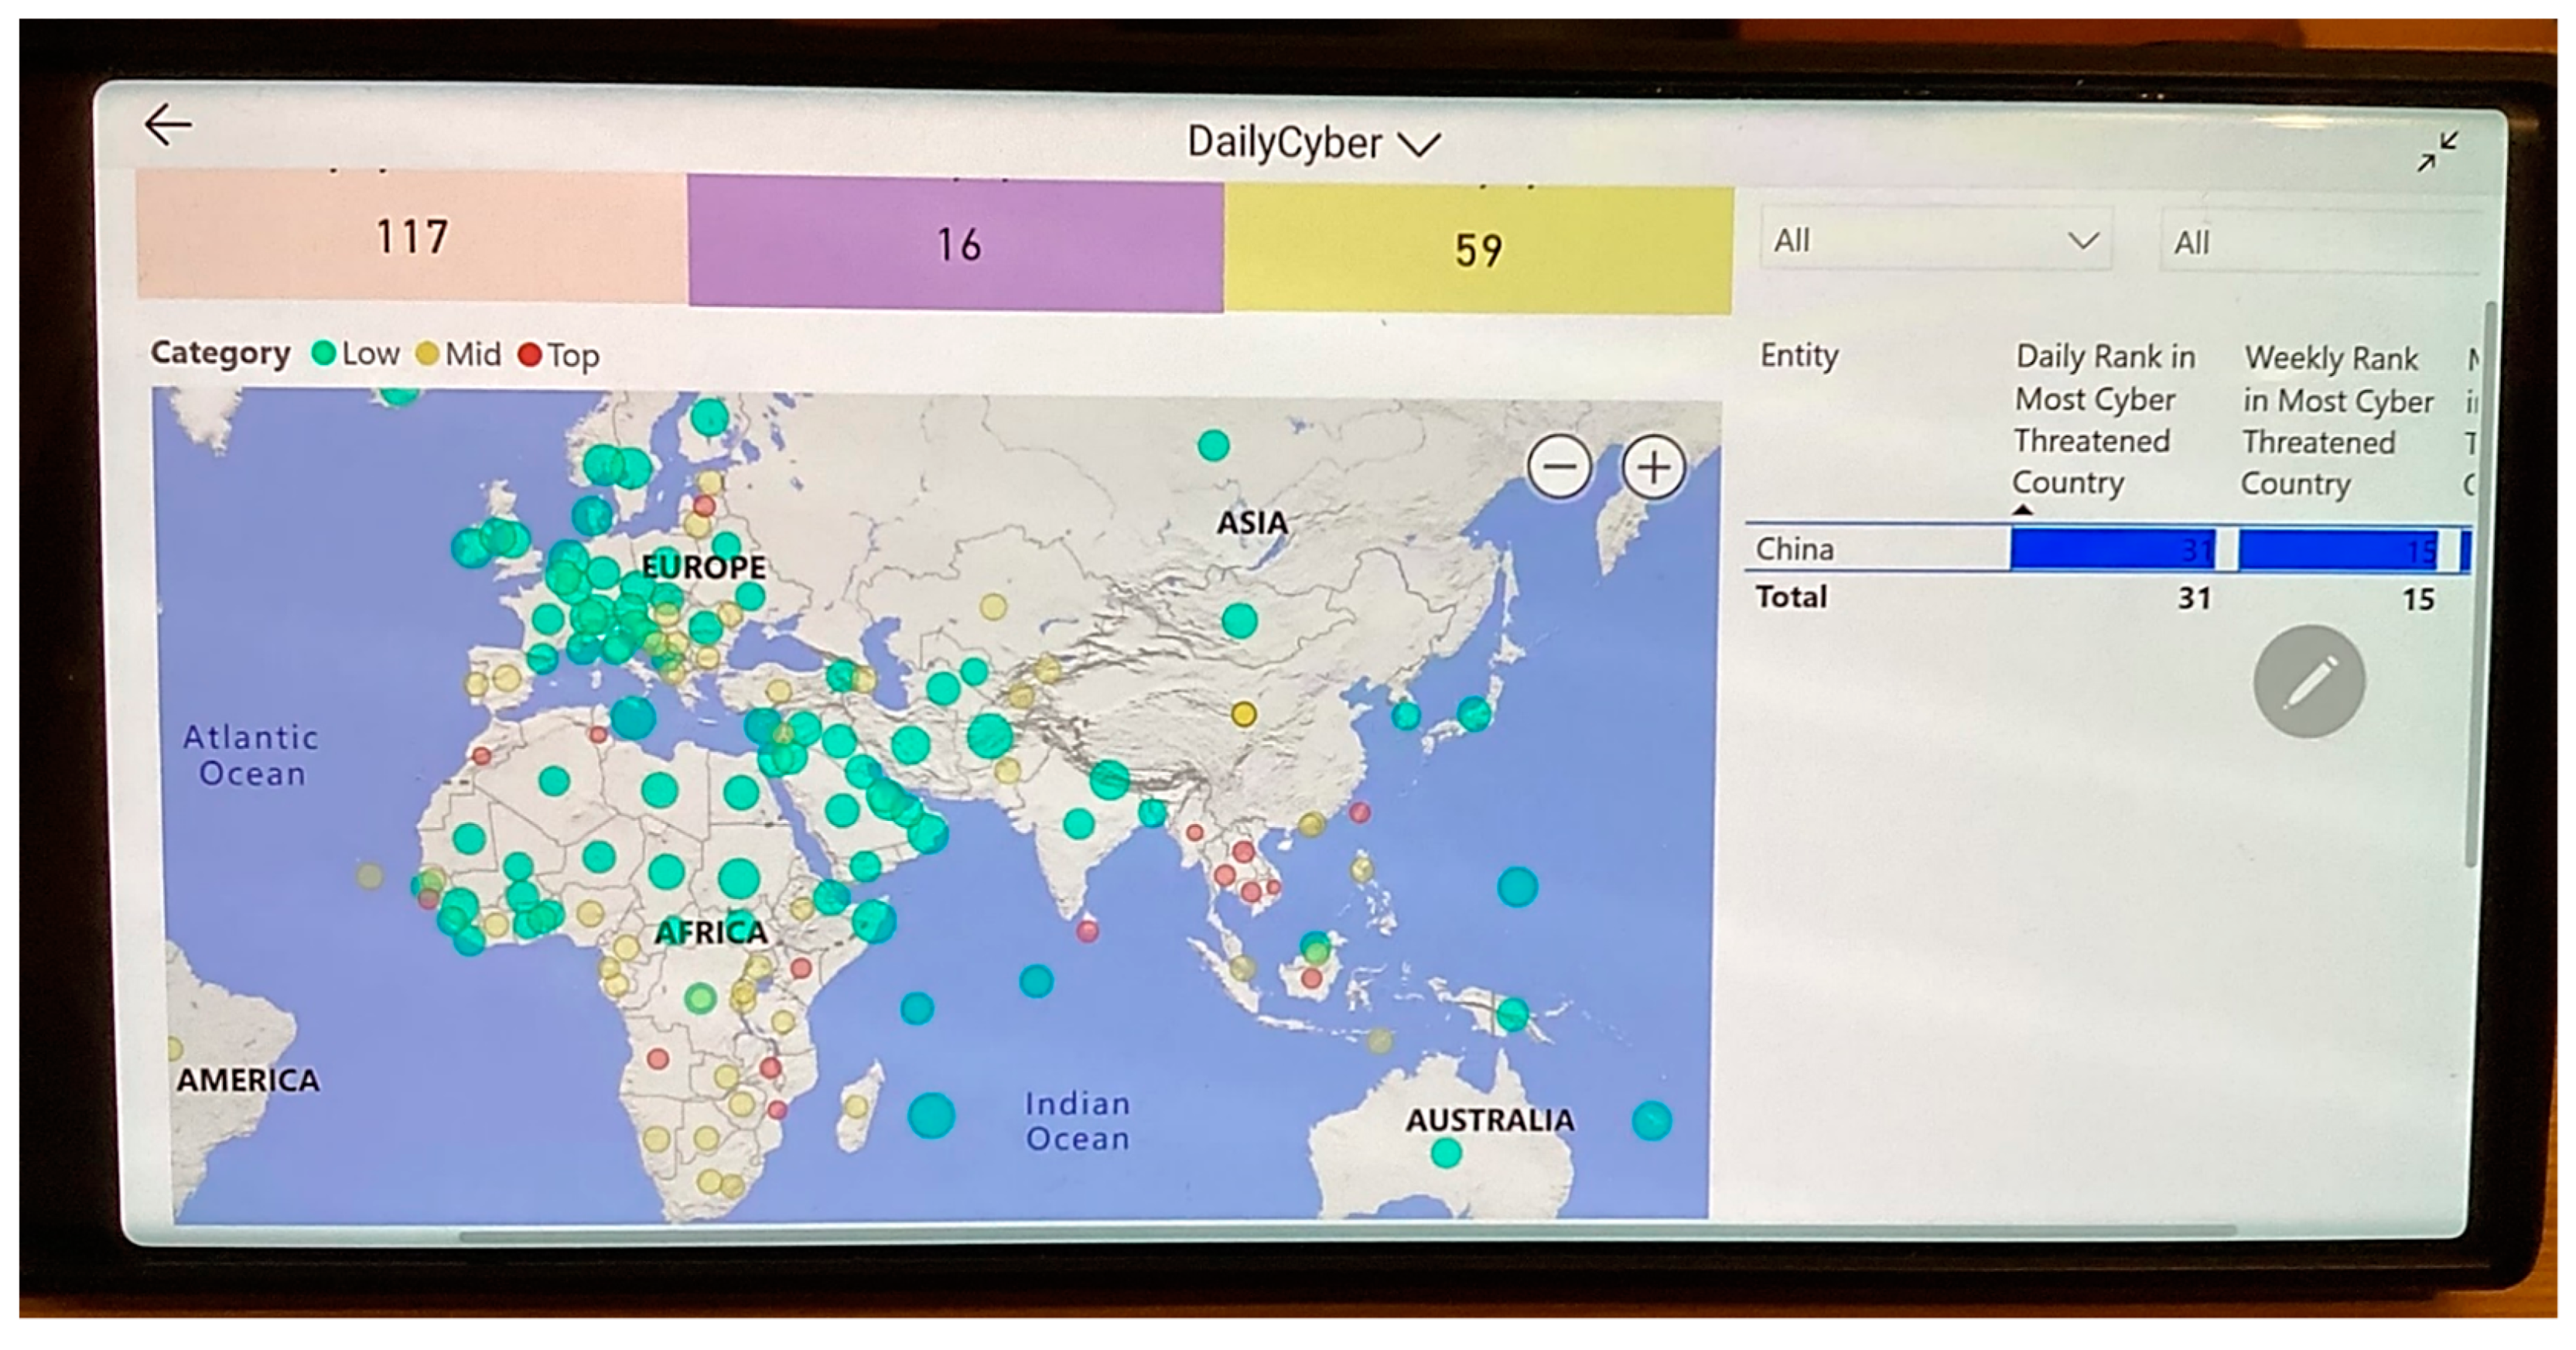Toggle the Top category legend item
2576x1350 pixels.
[x=560, y=355]
